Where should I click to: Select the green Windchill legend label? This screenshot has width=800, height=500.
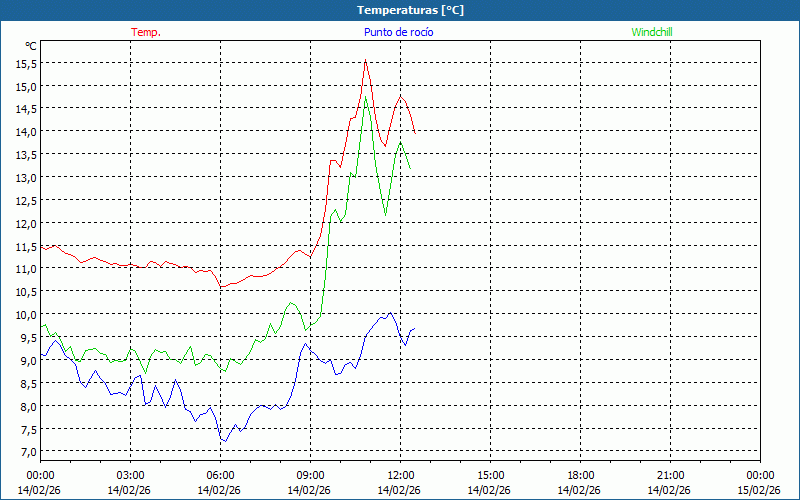651,32
